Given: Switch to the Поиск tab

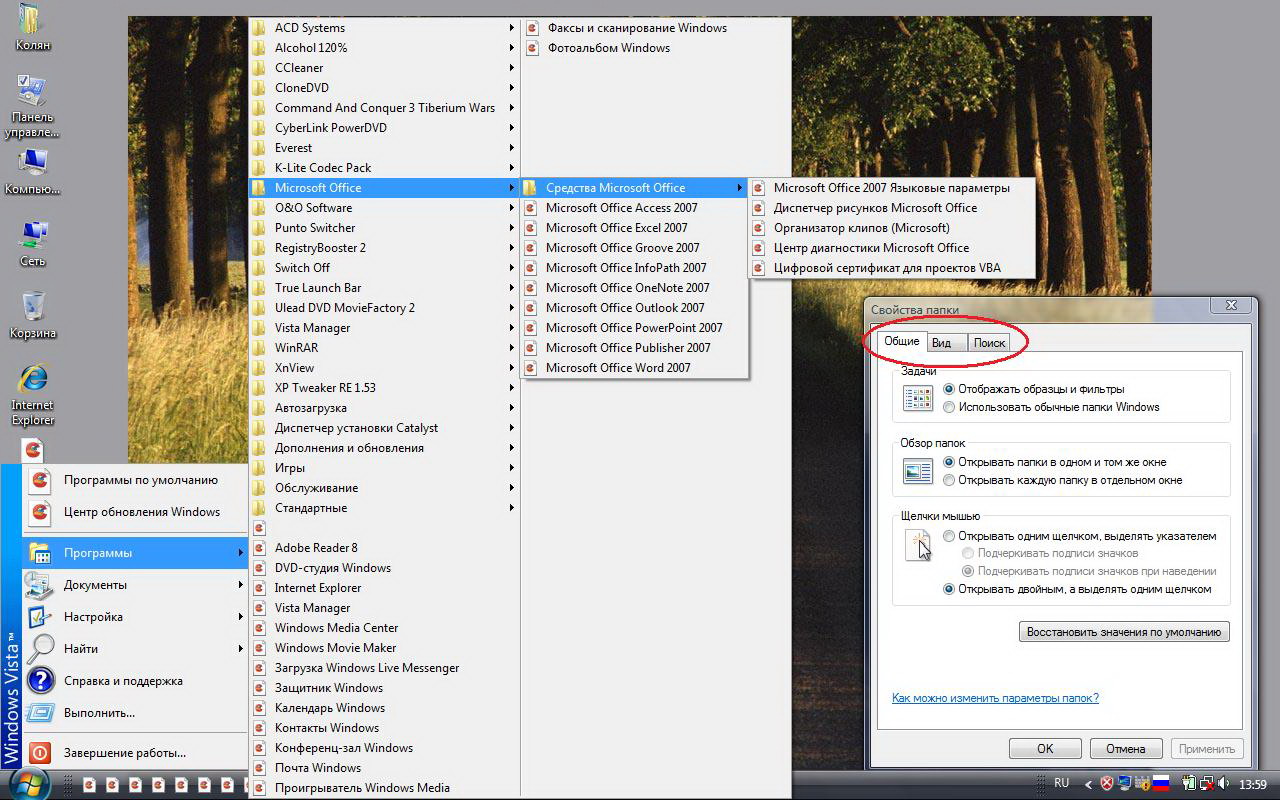Looking at the screenshot, I should click(989, 343).
